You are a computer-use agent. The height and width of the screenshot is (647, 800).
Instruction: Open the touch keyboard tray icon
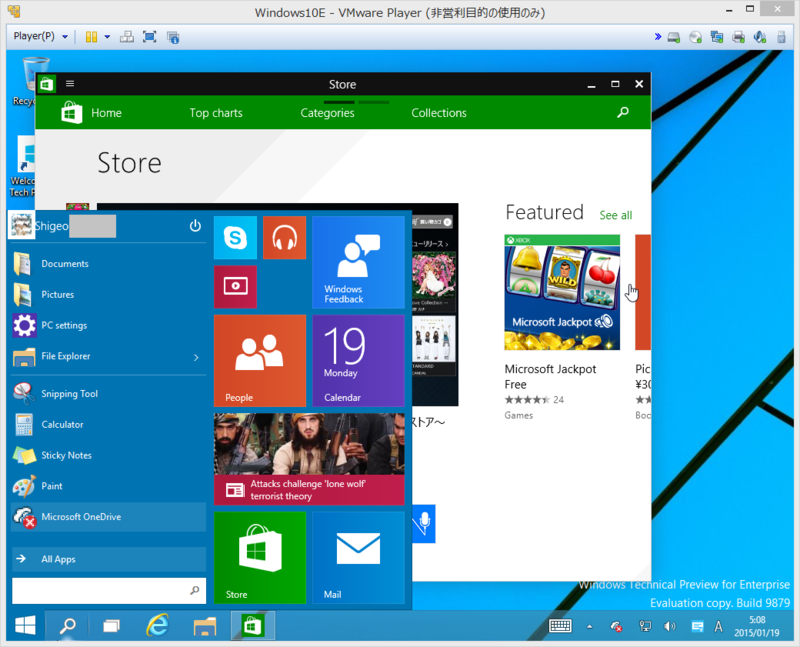click(560, 626)
